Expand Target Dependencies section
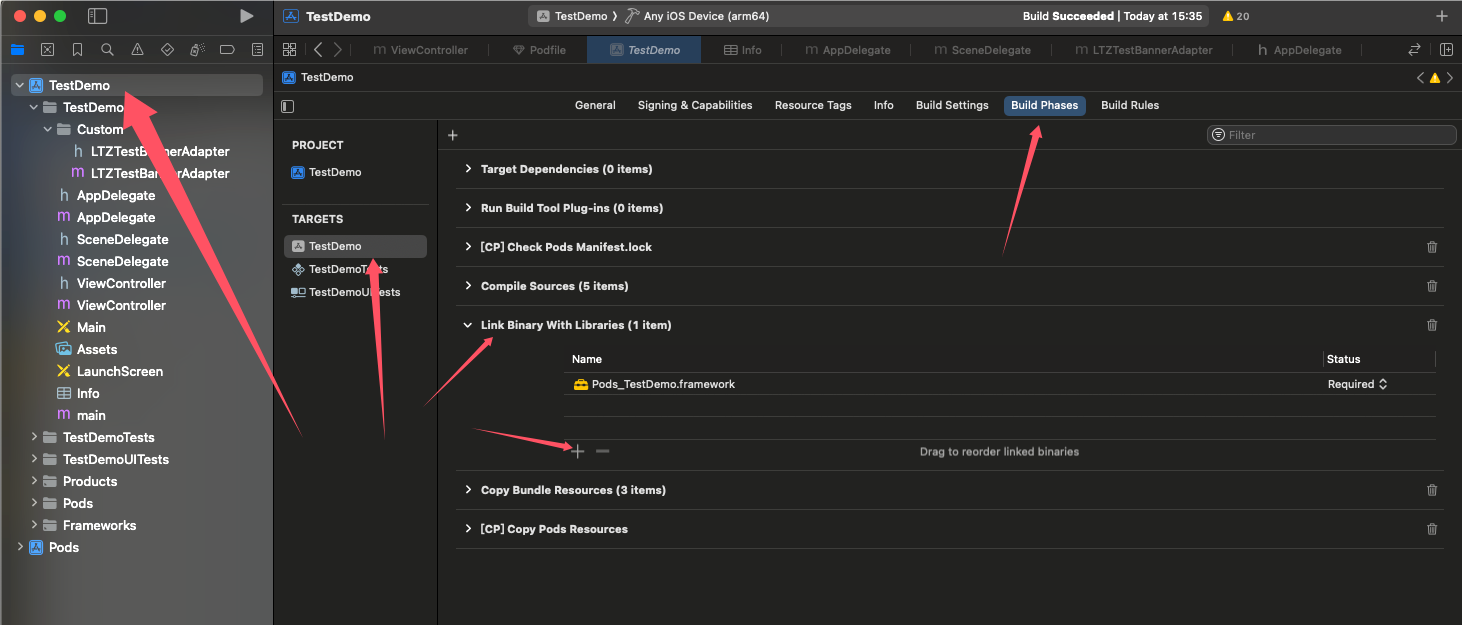 pos(467,169)
